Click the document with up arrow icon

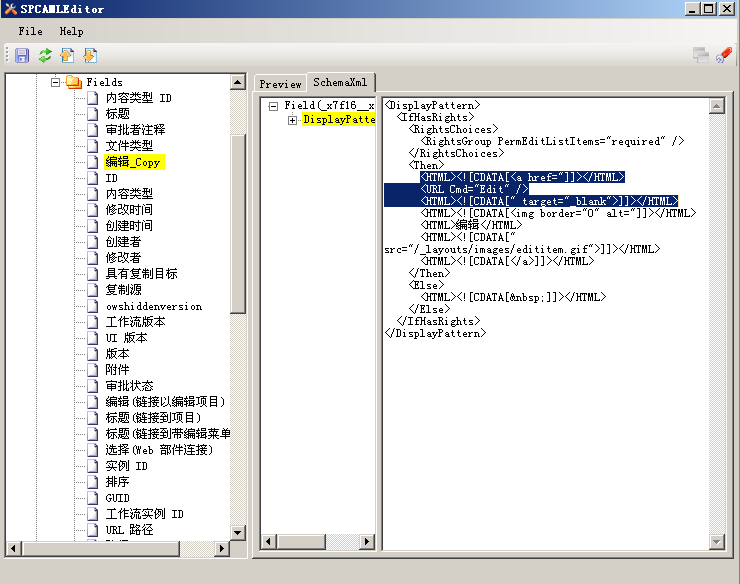(x=67, y=55)
